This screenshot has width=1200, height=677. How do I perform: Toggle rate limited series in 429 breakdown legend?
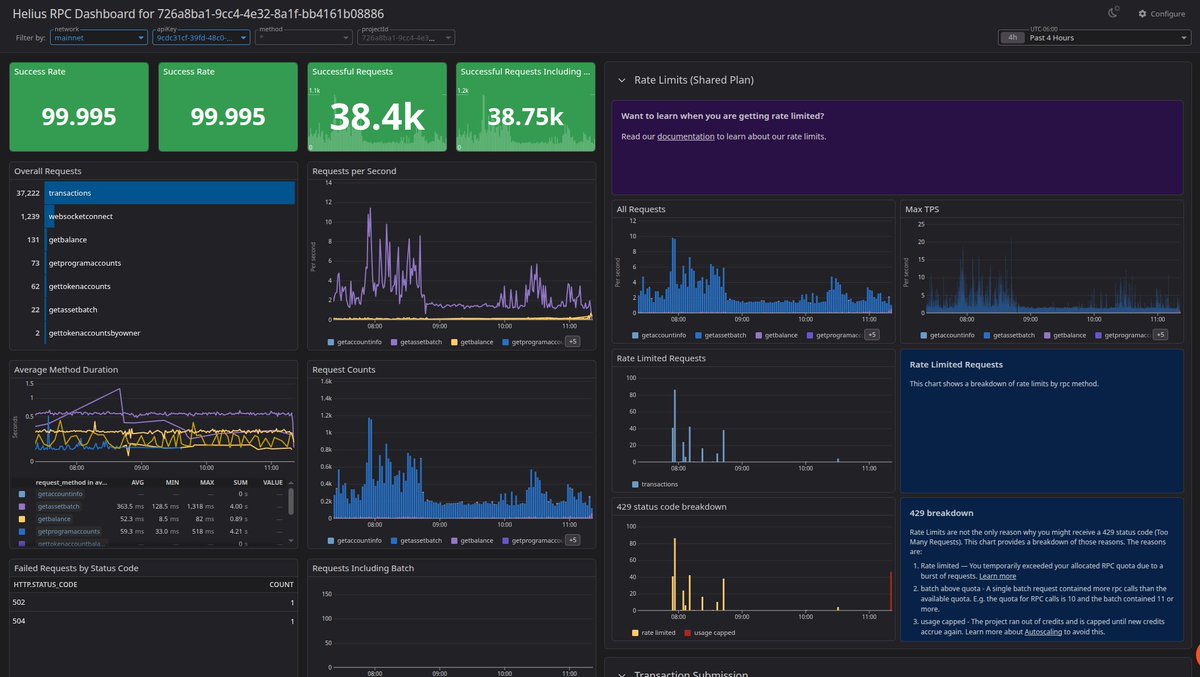point(656,633)
